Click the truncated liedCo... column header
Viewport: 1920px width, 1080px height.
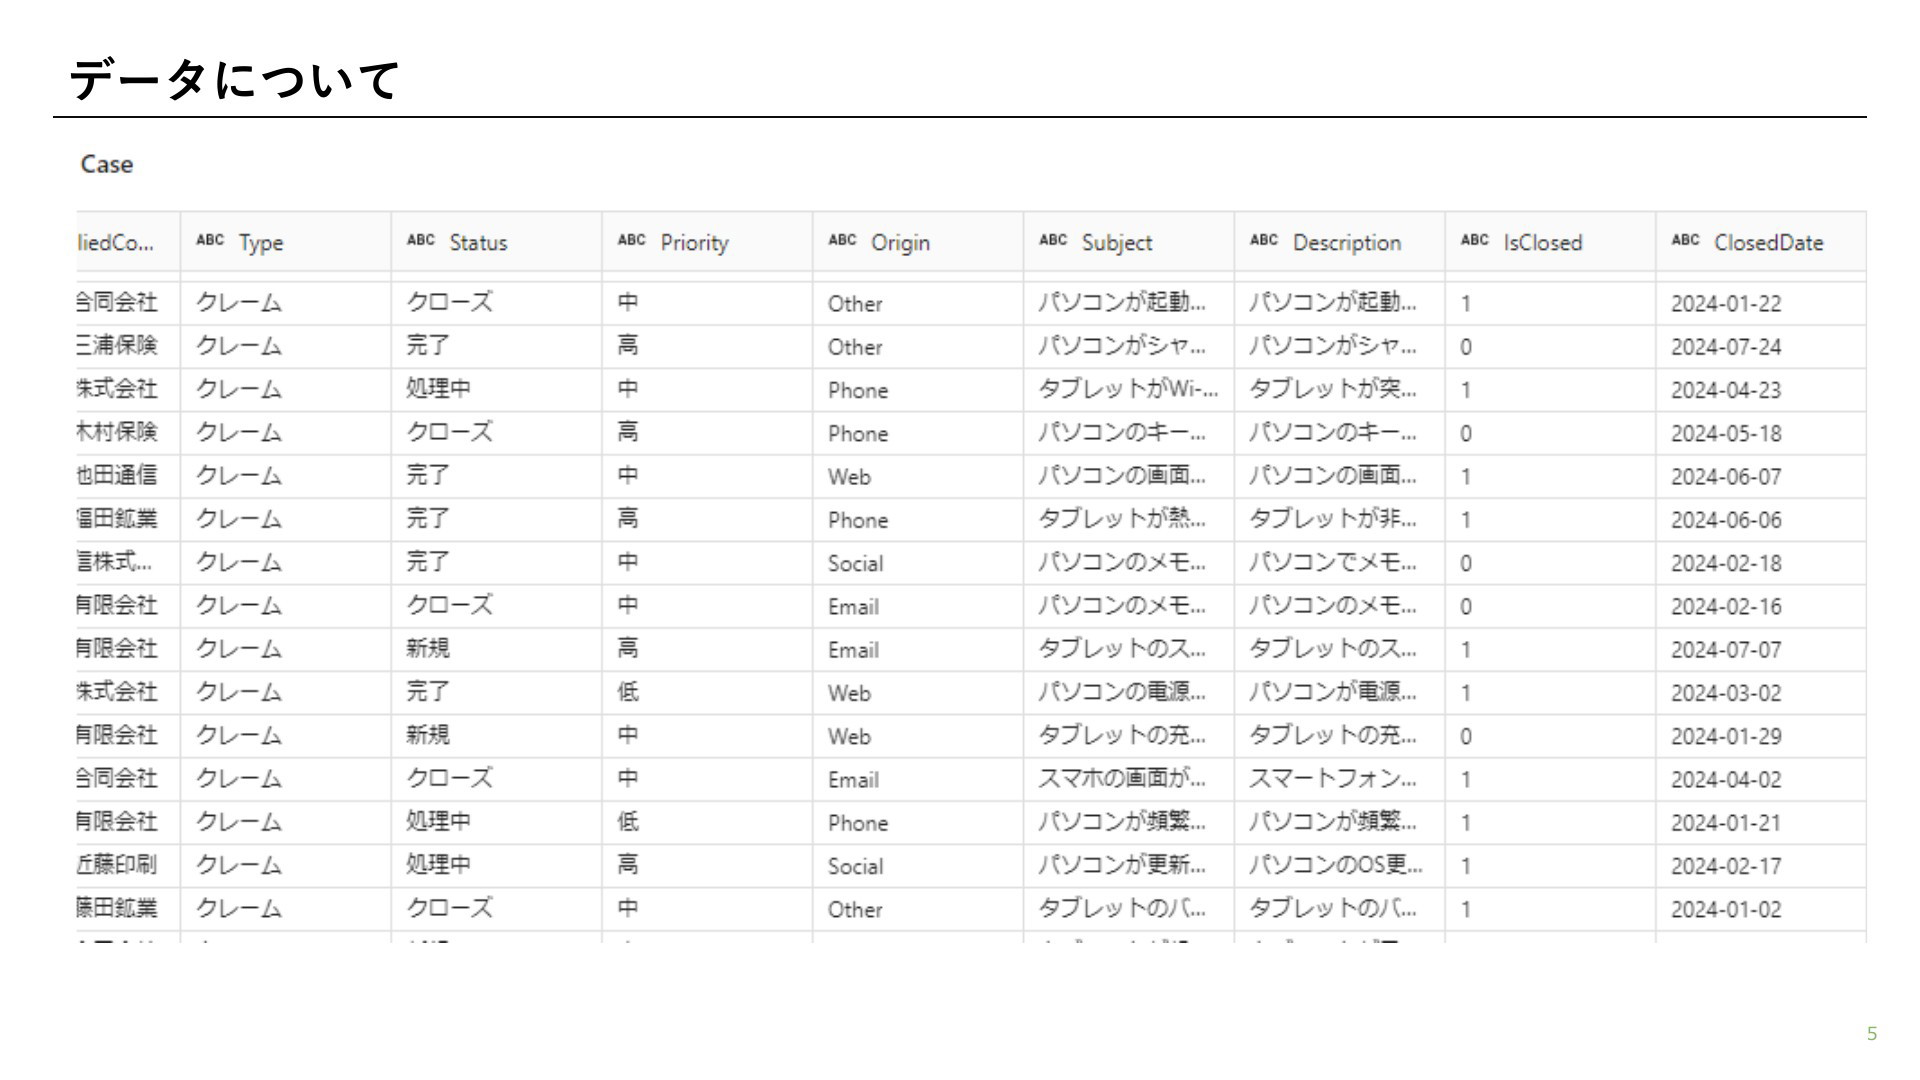click(115, 243)
